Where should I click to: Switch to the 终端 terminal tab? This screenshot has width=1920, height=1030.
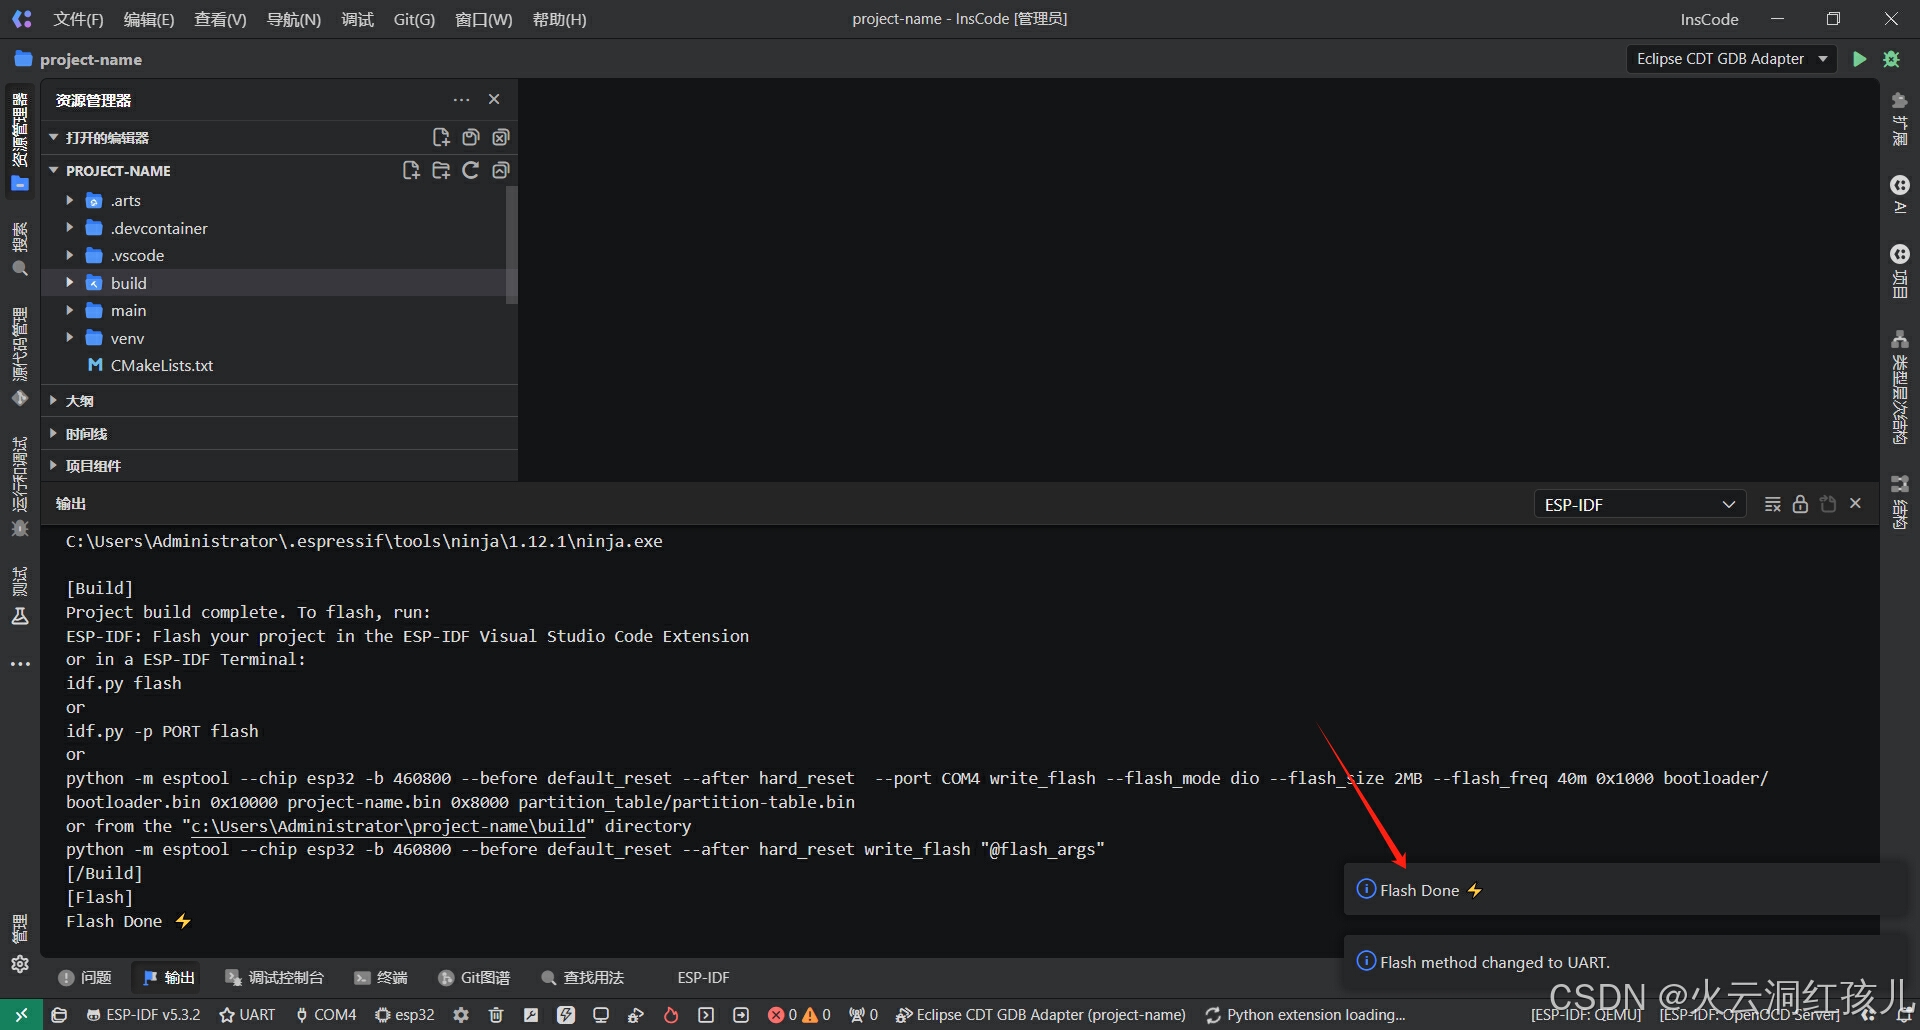[x=381, y=977]
